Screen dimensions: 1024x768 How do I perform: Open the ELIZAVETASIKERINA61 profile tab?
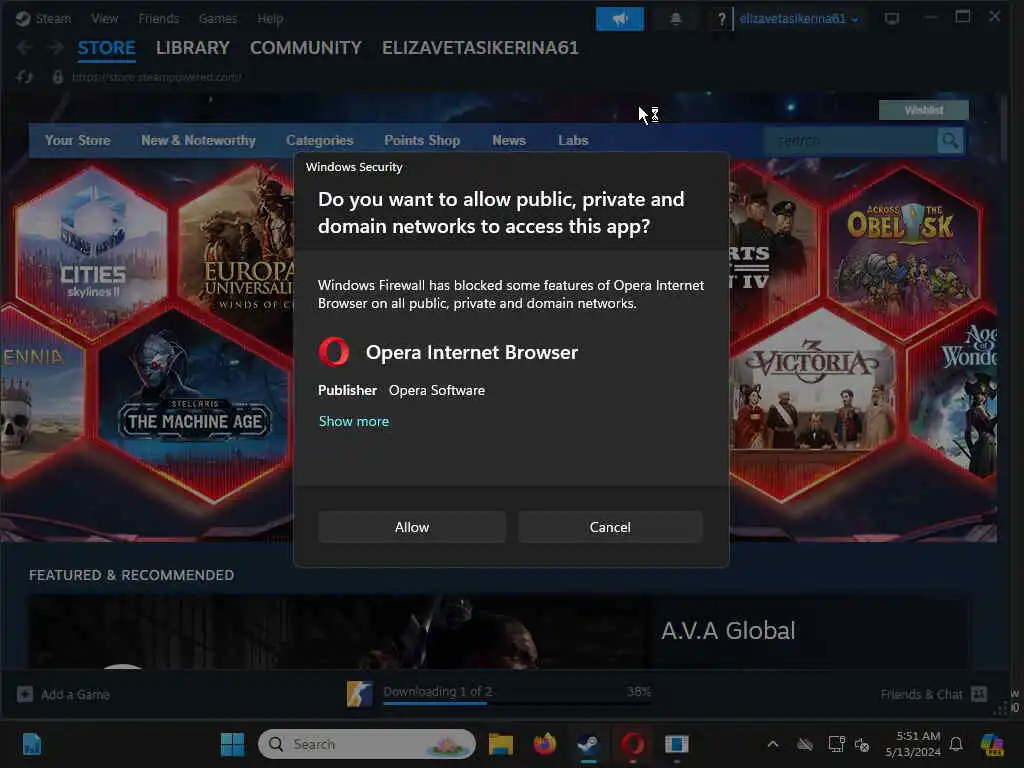(x=480, y=48)
